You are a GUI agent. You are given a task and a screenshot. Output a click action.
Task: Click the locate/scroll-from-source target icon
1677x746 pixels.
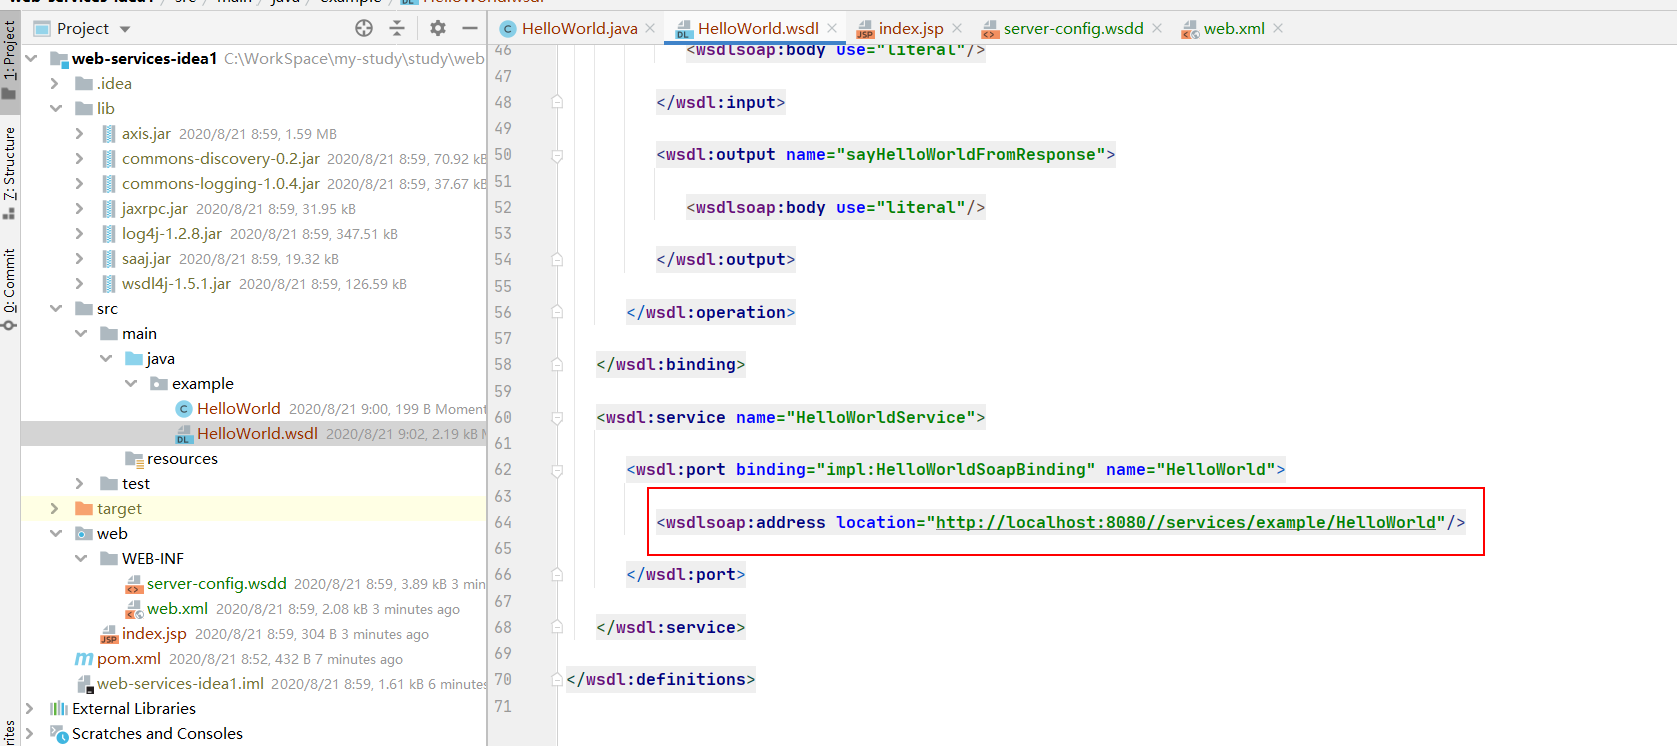tap(364, 28)
